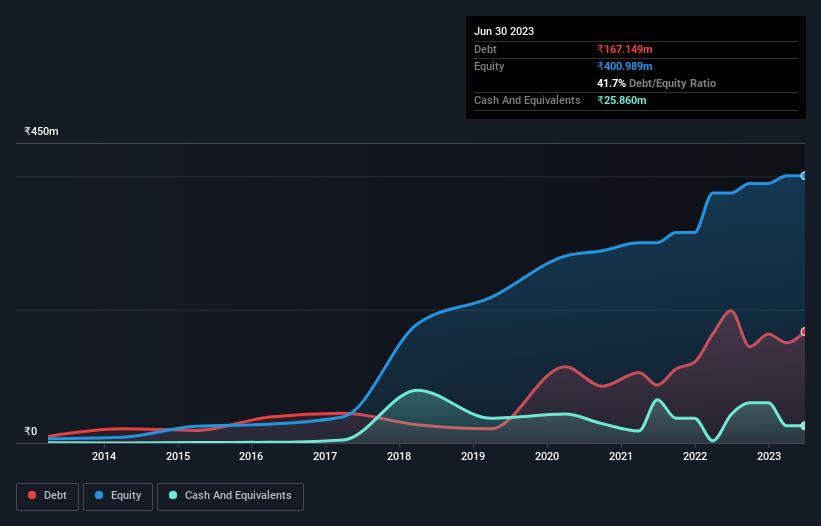Toggle Cash And Equivalents legend button
Image resolution: width=821 pixels, height=526 pixels.
[230, 496]
